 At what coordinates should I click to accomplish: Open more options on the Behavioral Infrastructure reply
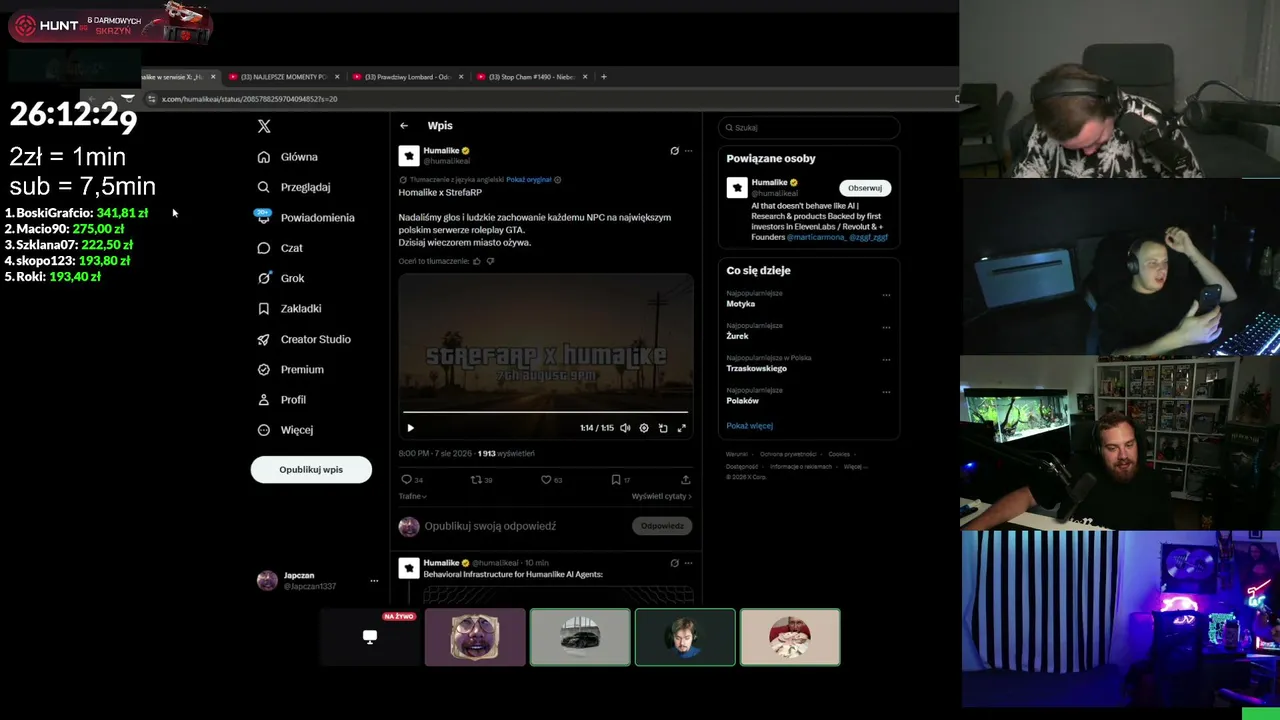tap(688, 563)
